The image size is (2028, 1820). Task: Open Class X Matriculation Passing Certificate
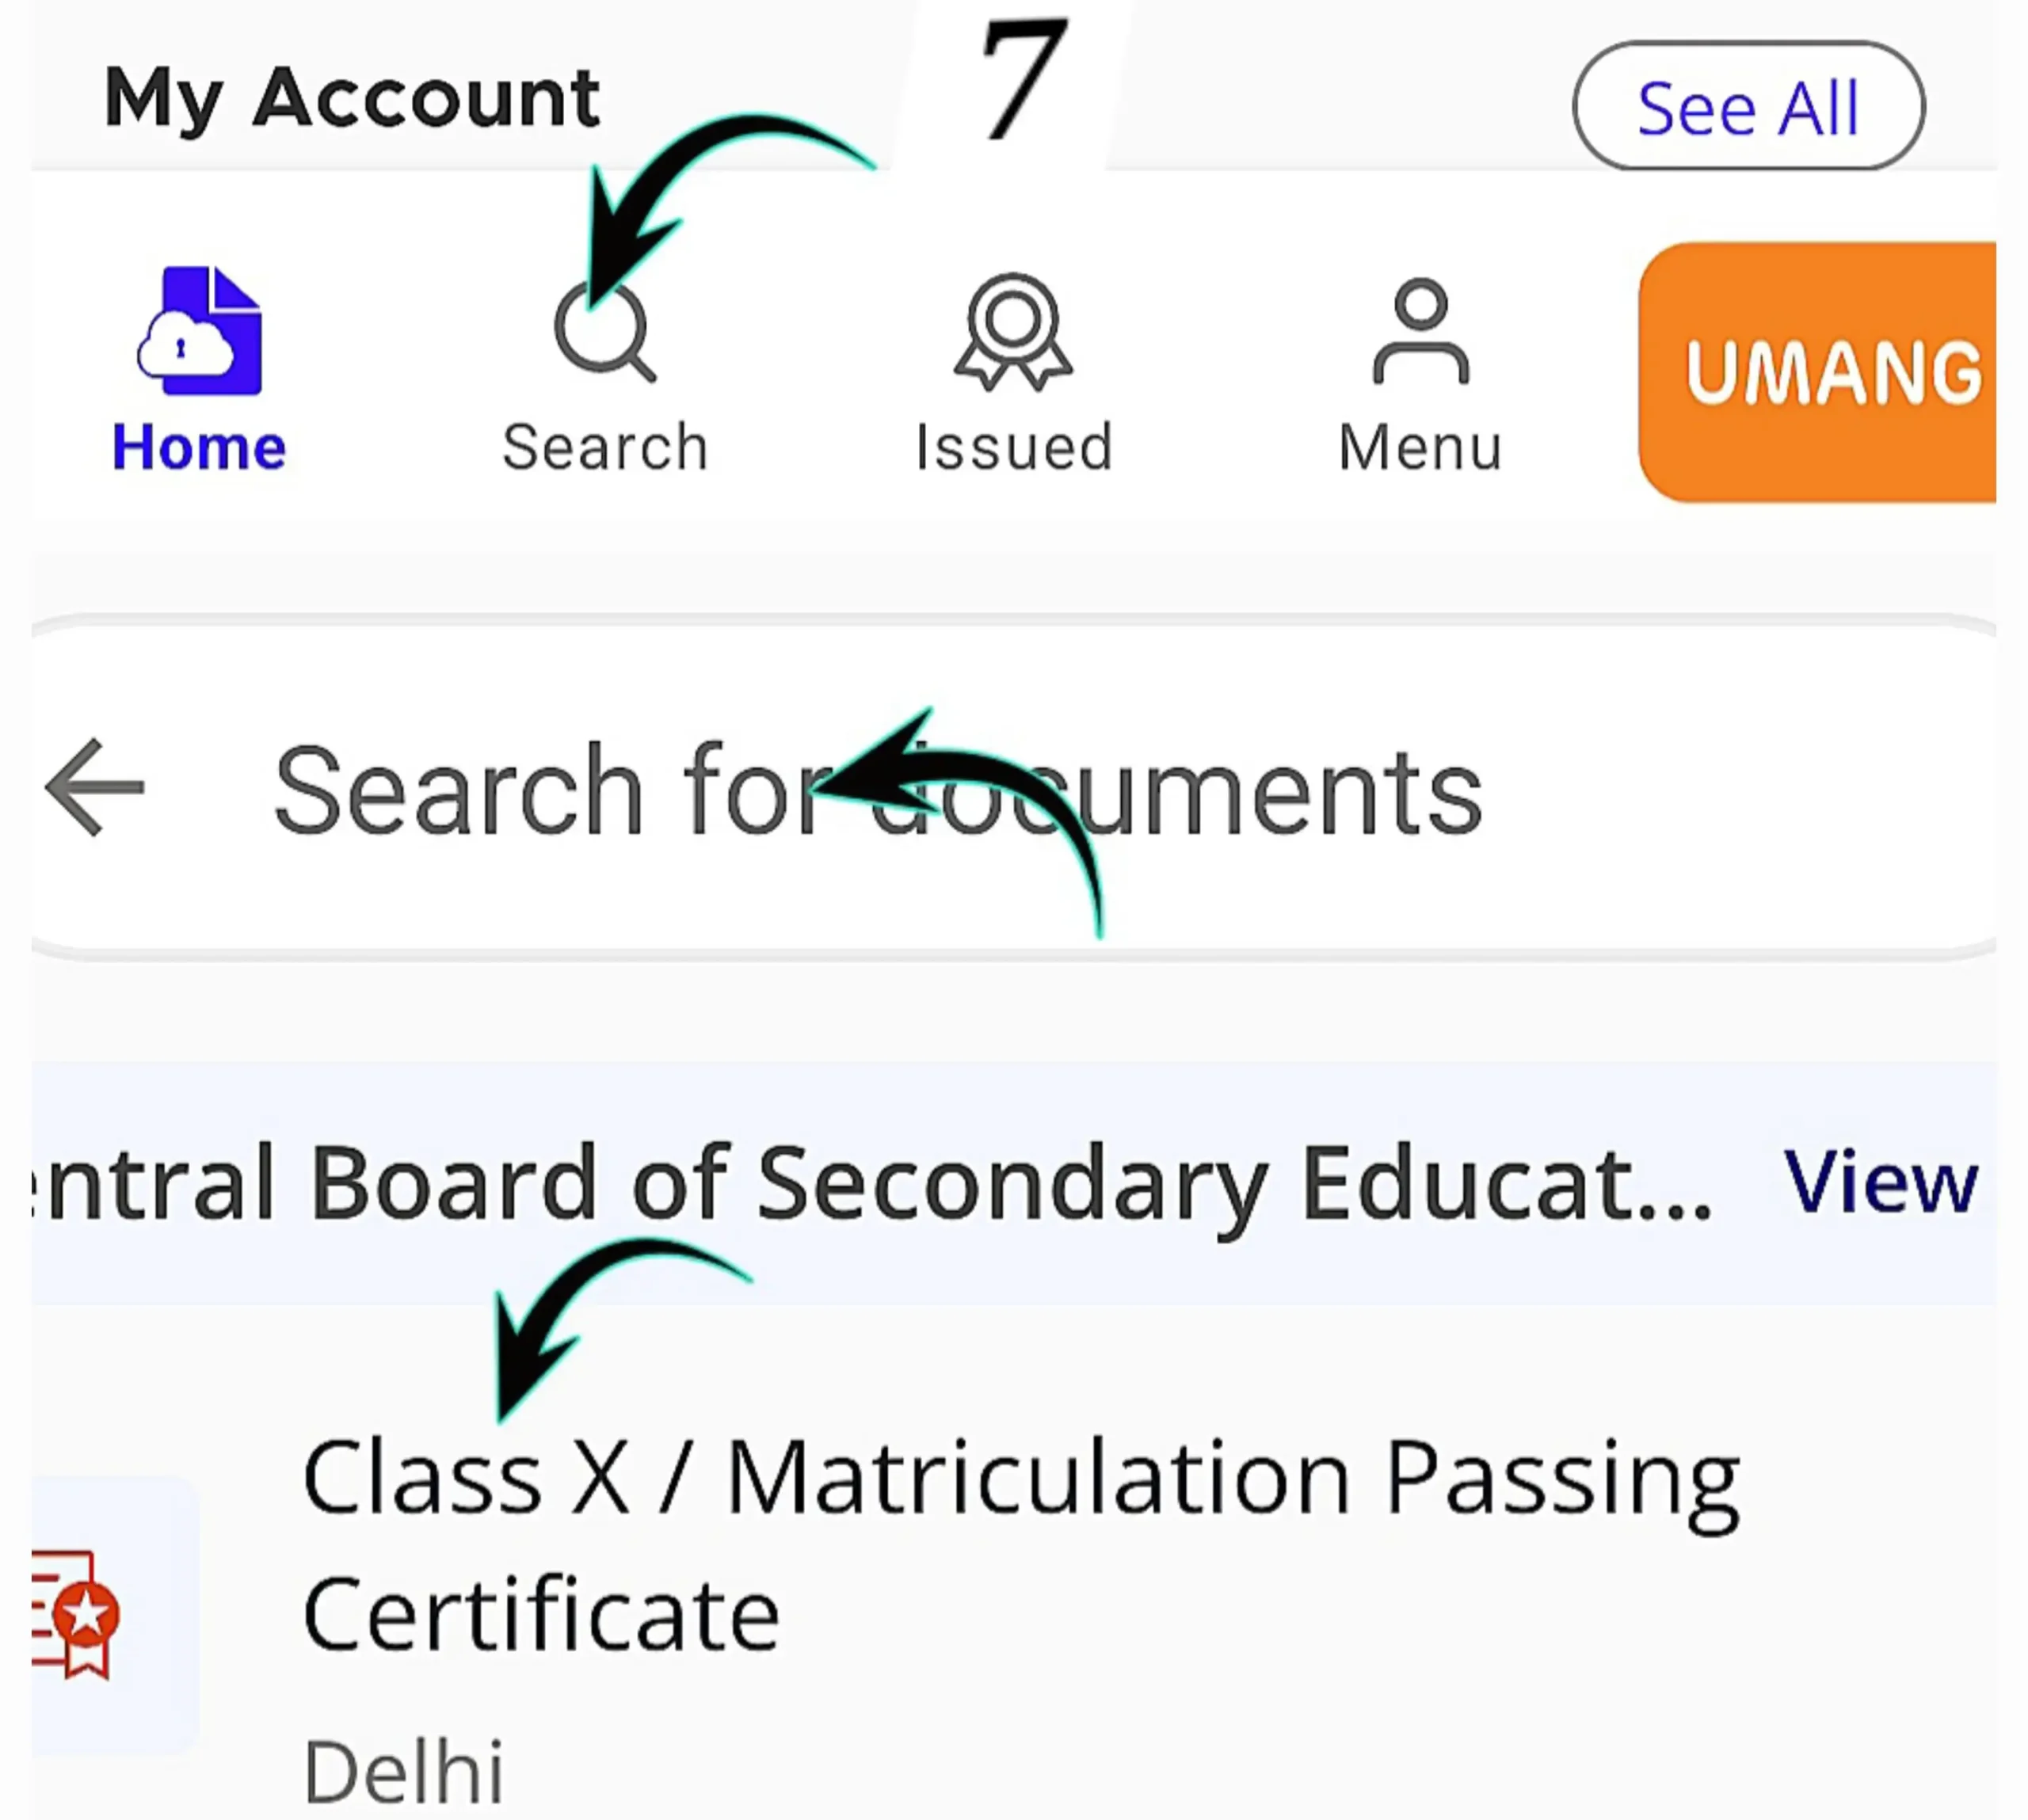(x=1020, y=1545)
